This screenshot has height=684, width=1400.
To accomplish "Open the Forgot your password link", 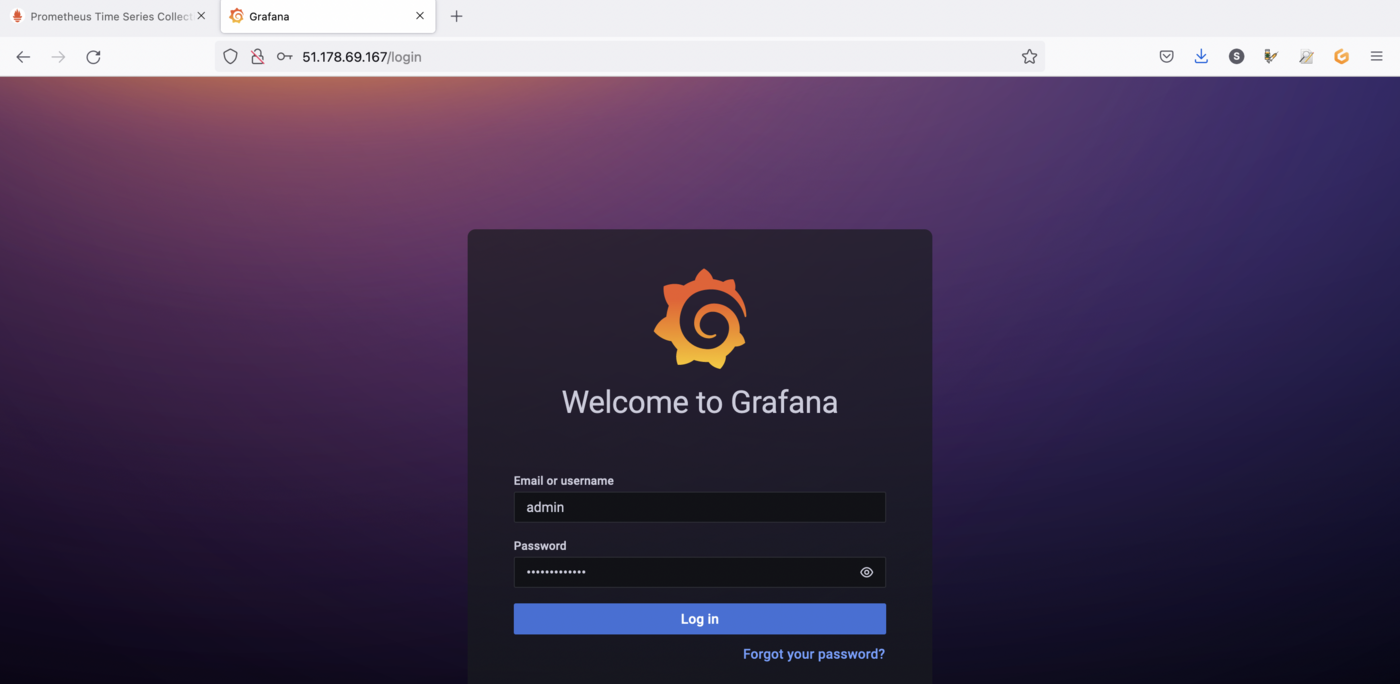I will point(813,653).
